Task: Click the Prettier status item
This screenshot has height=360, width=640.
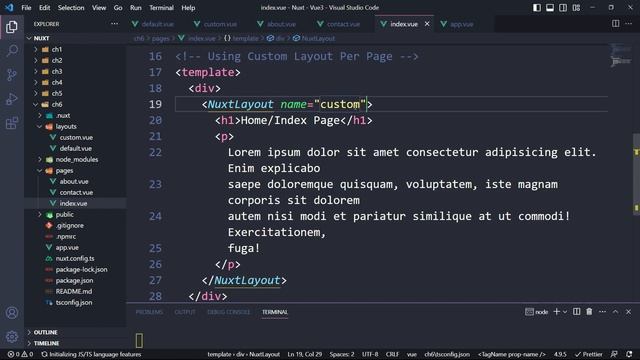Action: pos(589,354)
